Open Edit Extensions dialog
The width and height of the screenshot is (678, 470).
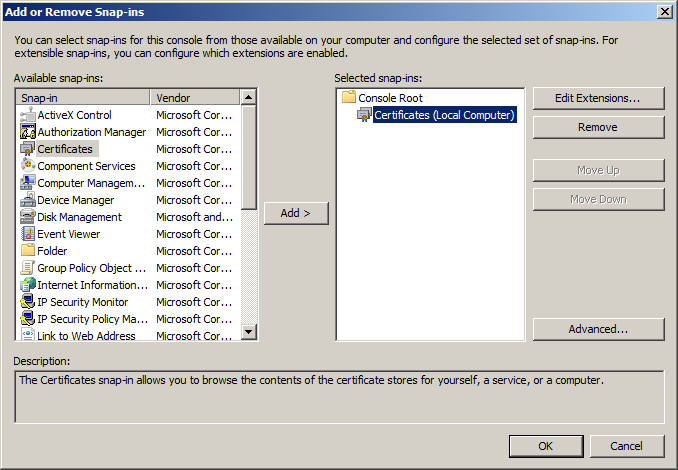[598, 98]
